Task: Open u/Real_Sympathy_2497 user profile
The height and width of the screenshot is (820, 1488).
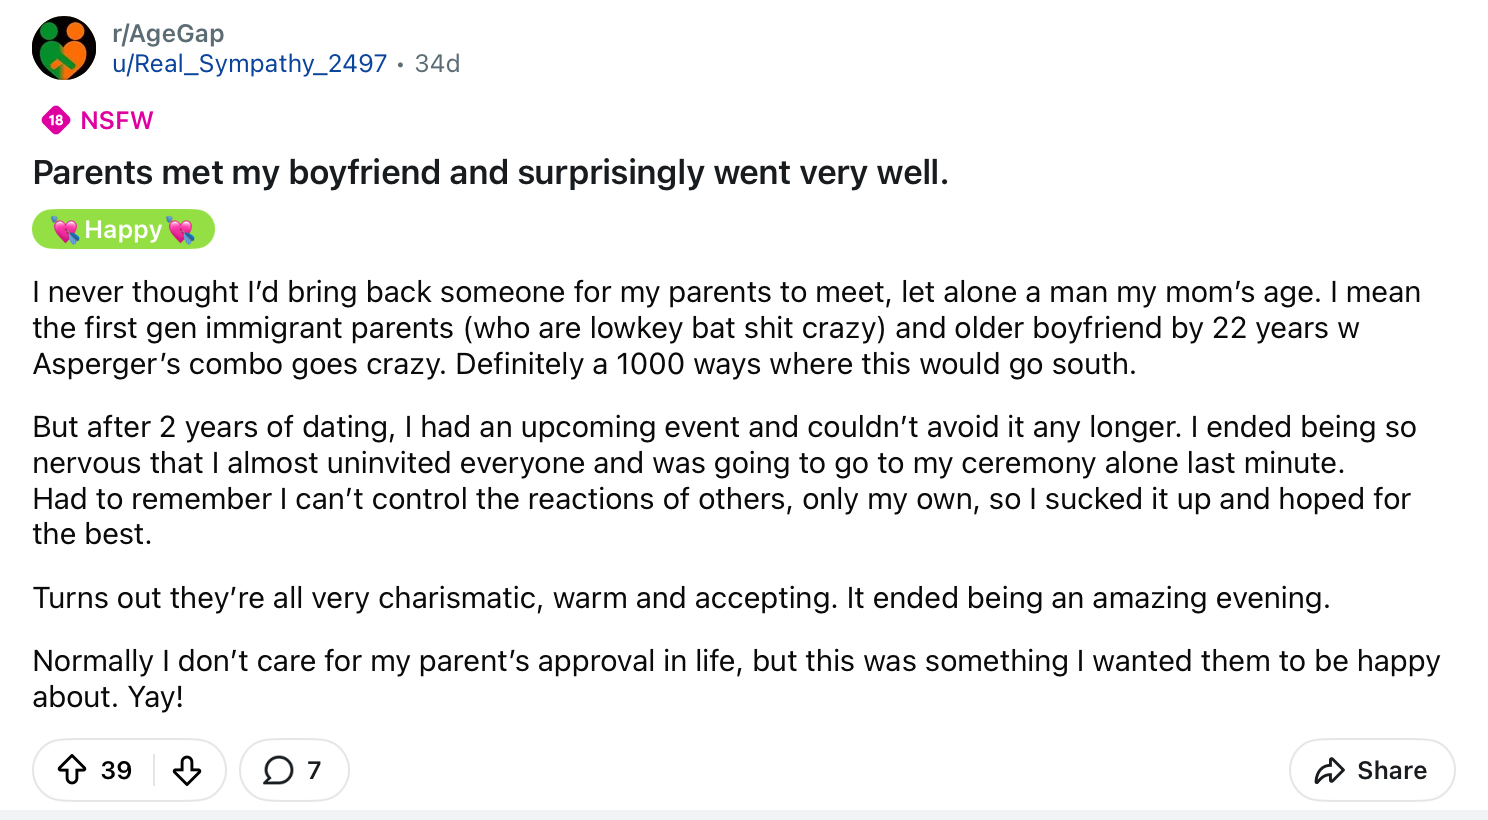Action: coord(249,64)
